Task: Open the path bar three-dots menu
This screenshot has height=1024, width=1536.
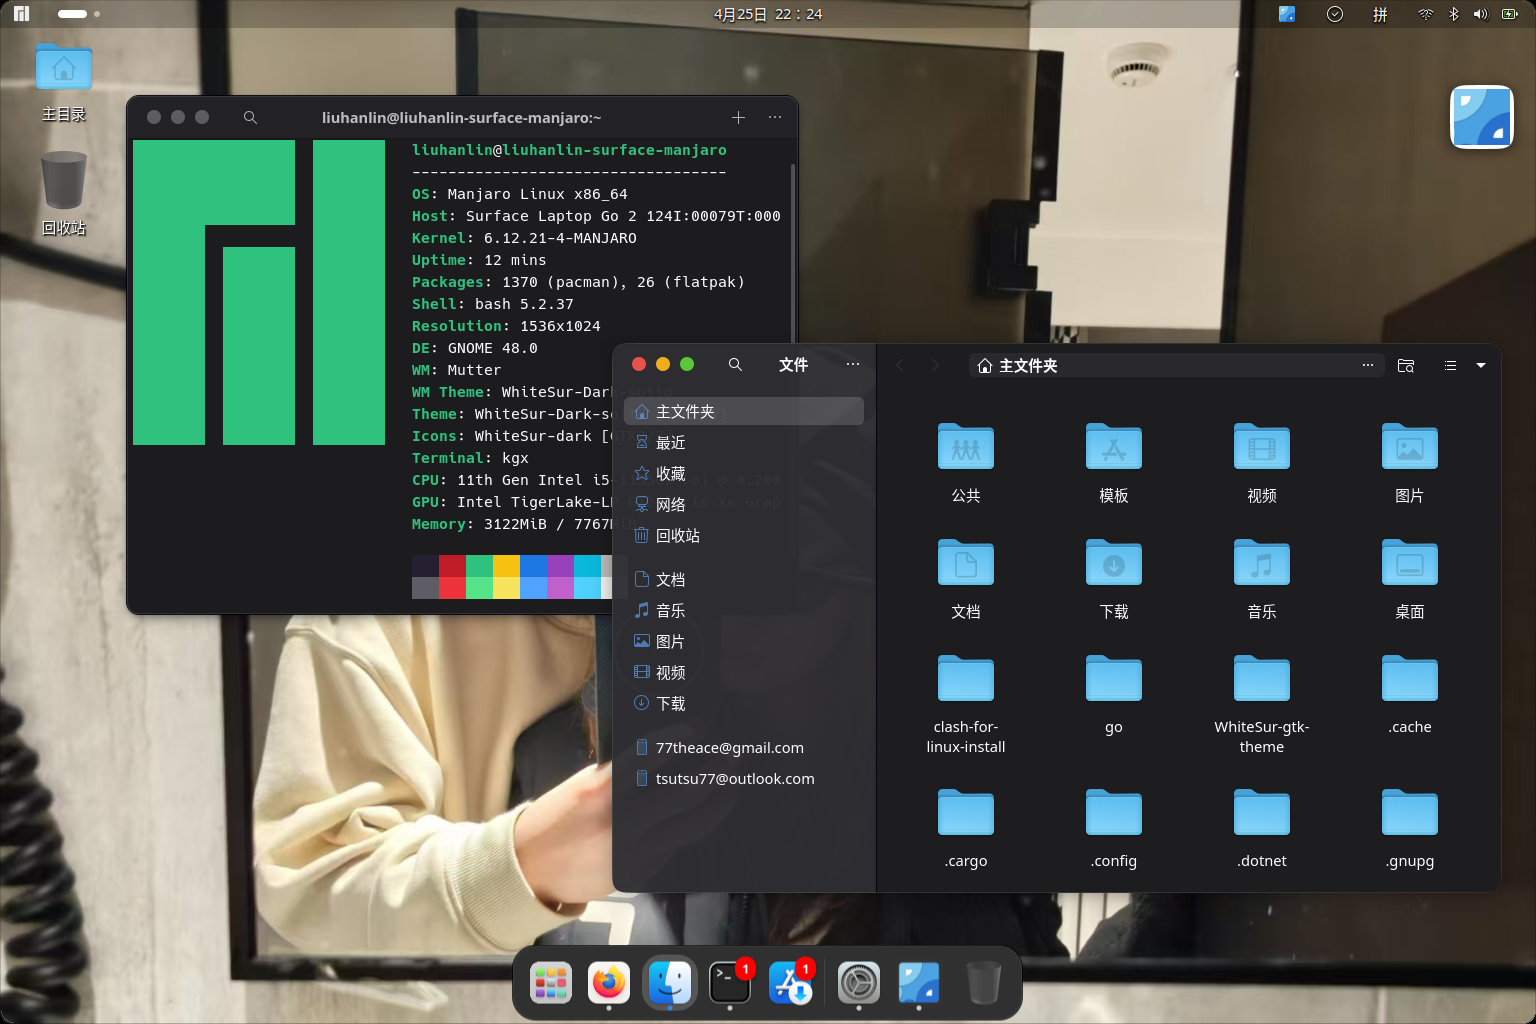Action: (x=1367, y=366)
